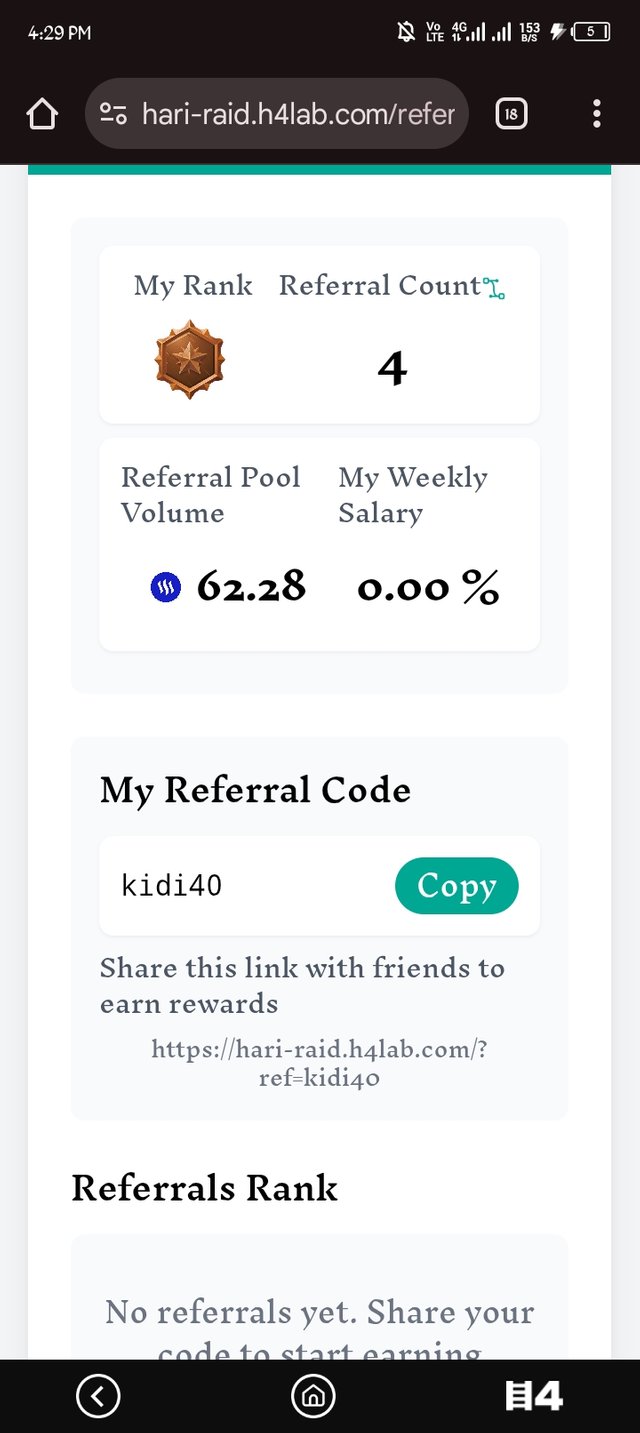Open the site settings icon in address bar
Screen dimensions: 640x1433
113,115
